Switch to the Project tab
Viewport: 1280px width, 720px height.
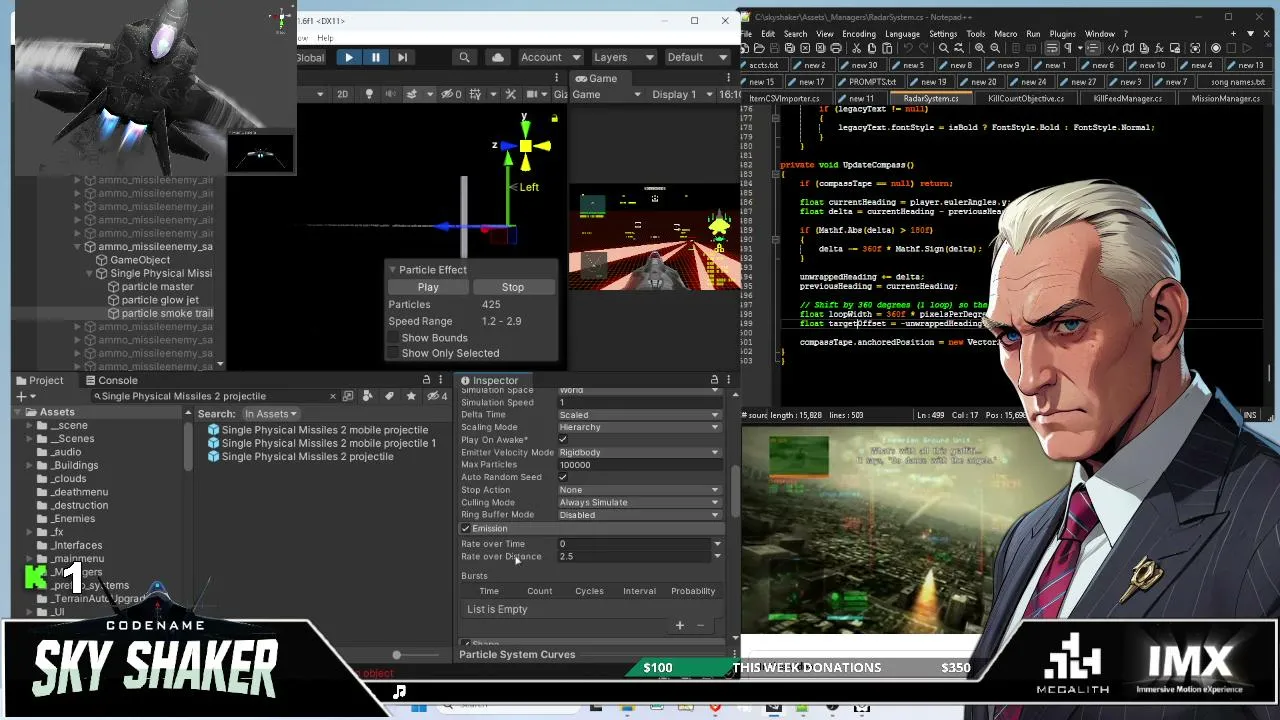(x=39, y=380)
